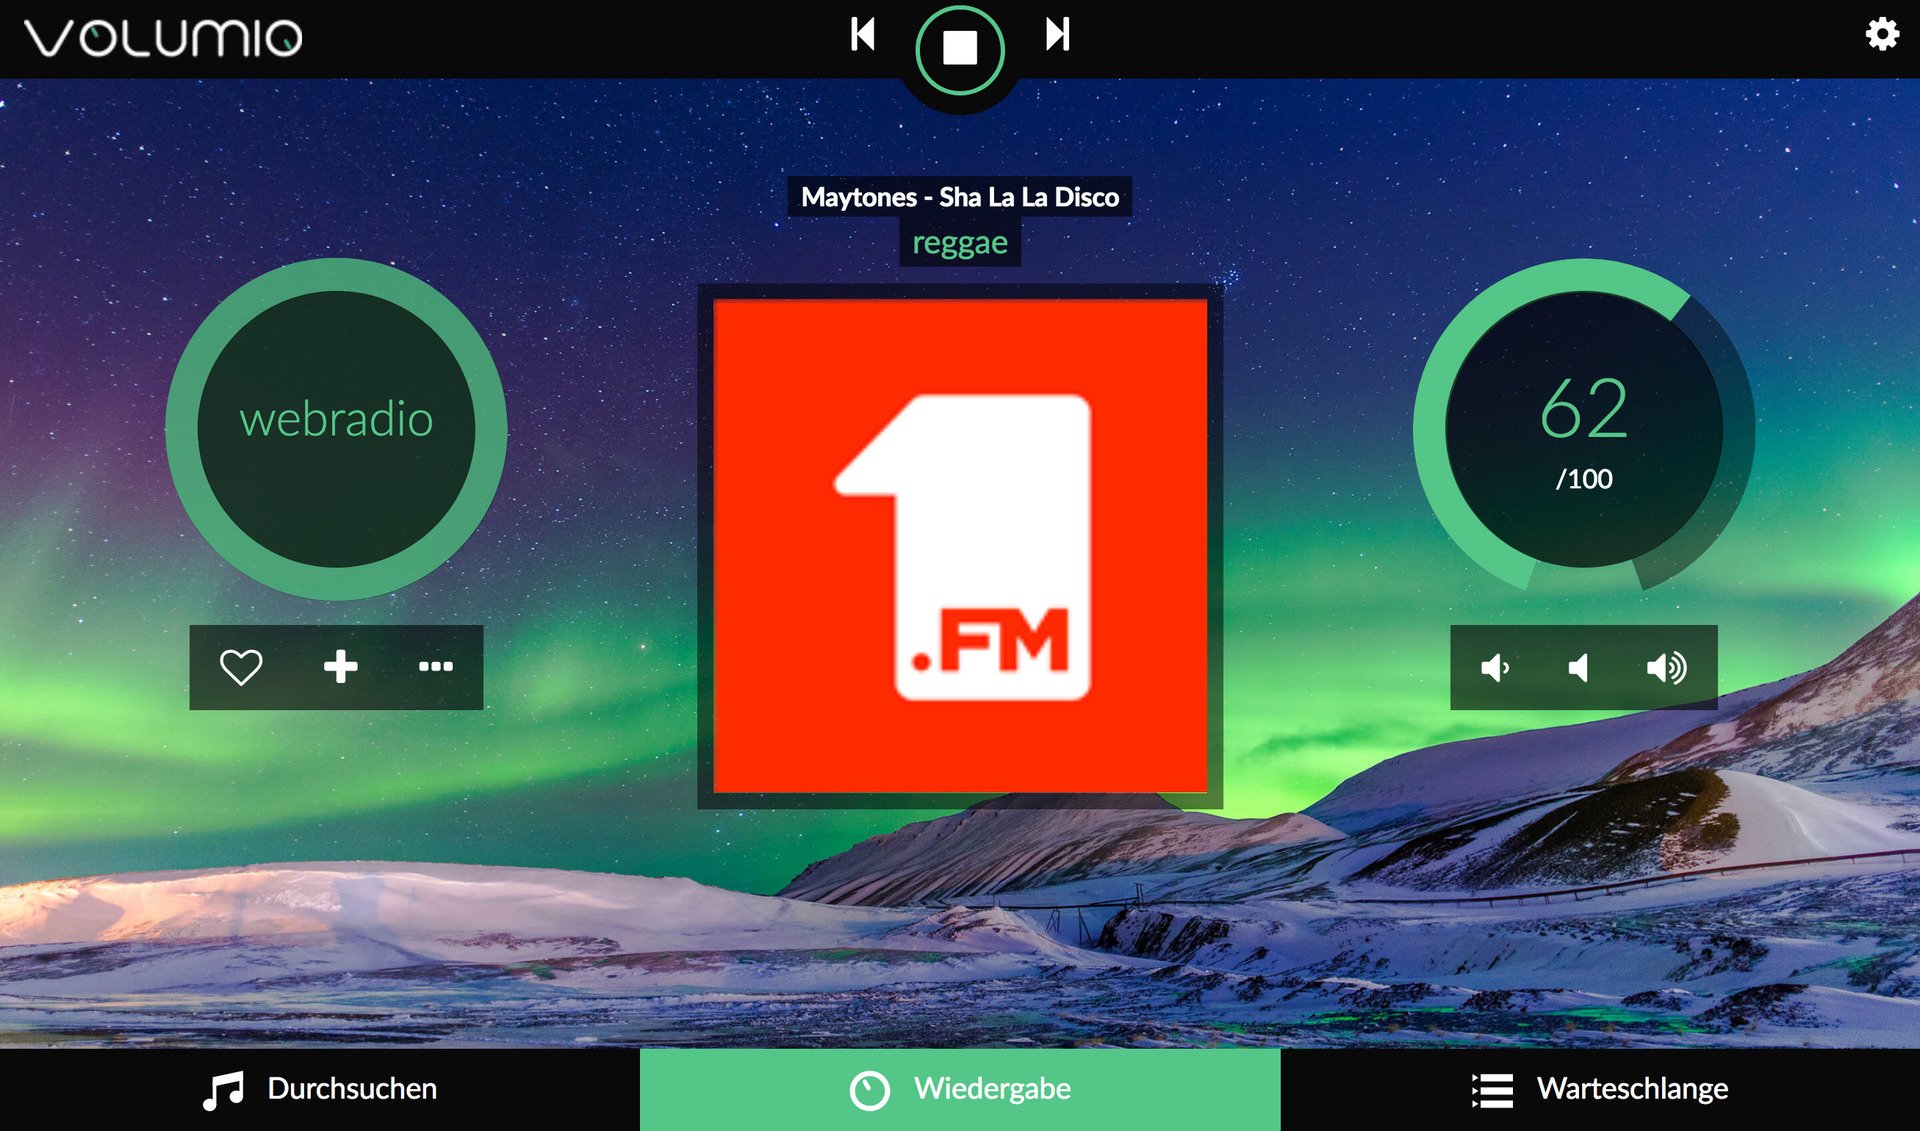Click the 1.FM album art thumbnail

tap(960, 546)
